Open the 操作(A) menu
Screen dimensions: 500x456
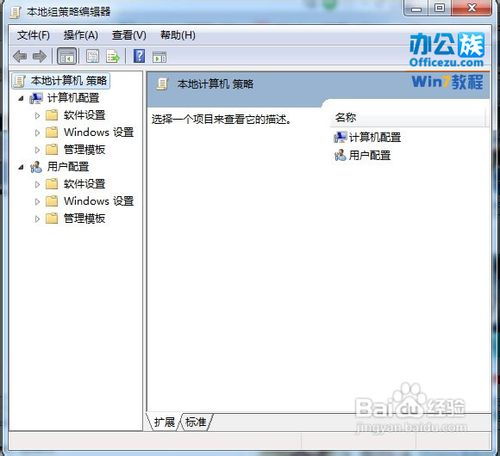81,35
